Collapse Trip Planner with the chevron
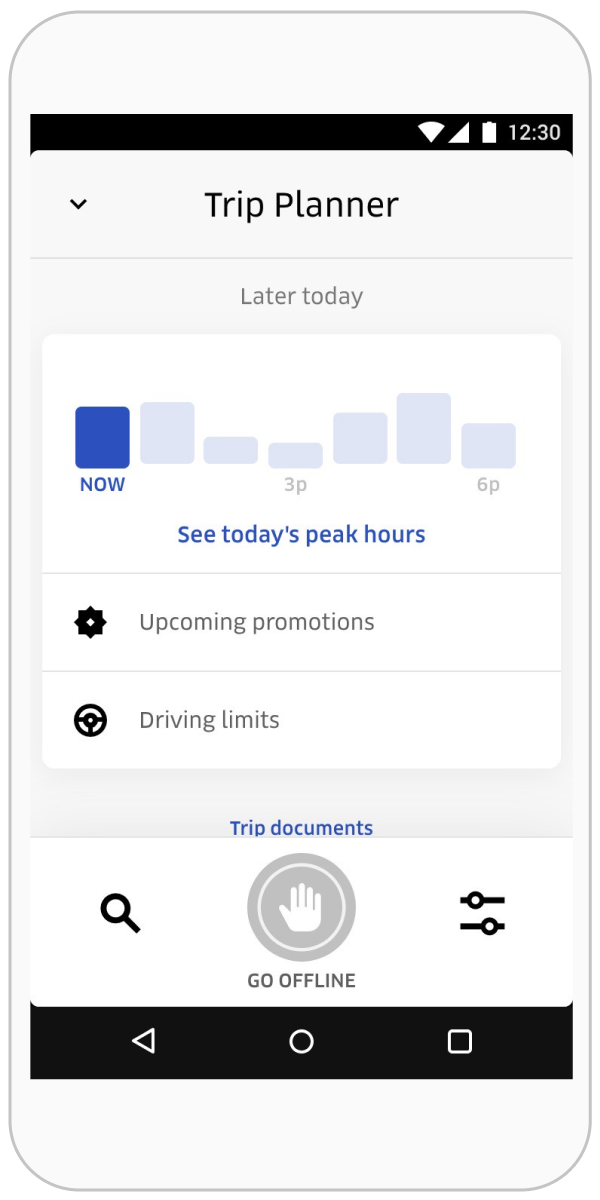 click(78, 204)
